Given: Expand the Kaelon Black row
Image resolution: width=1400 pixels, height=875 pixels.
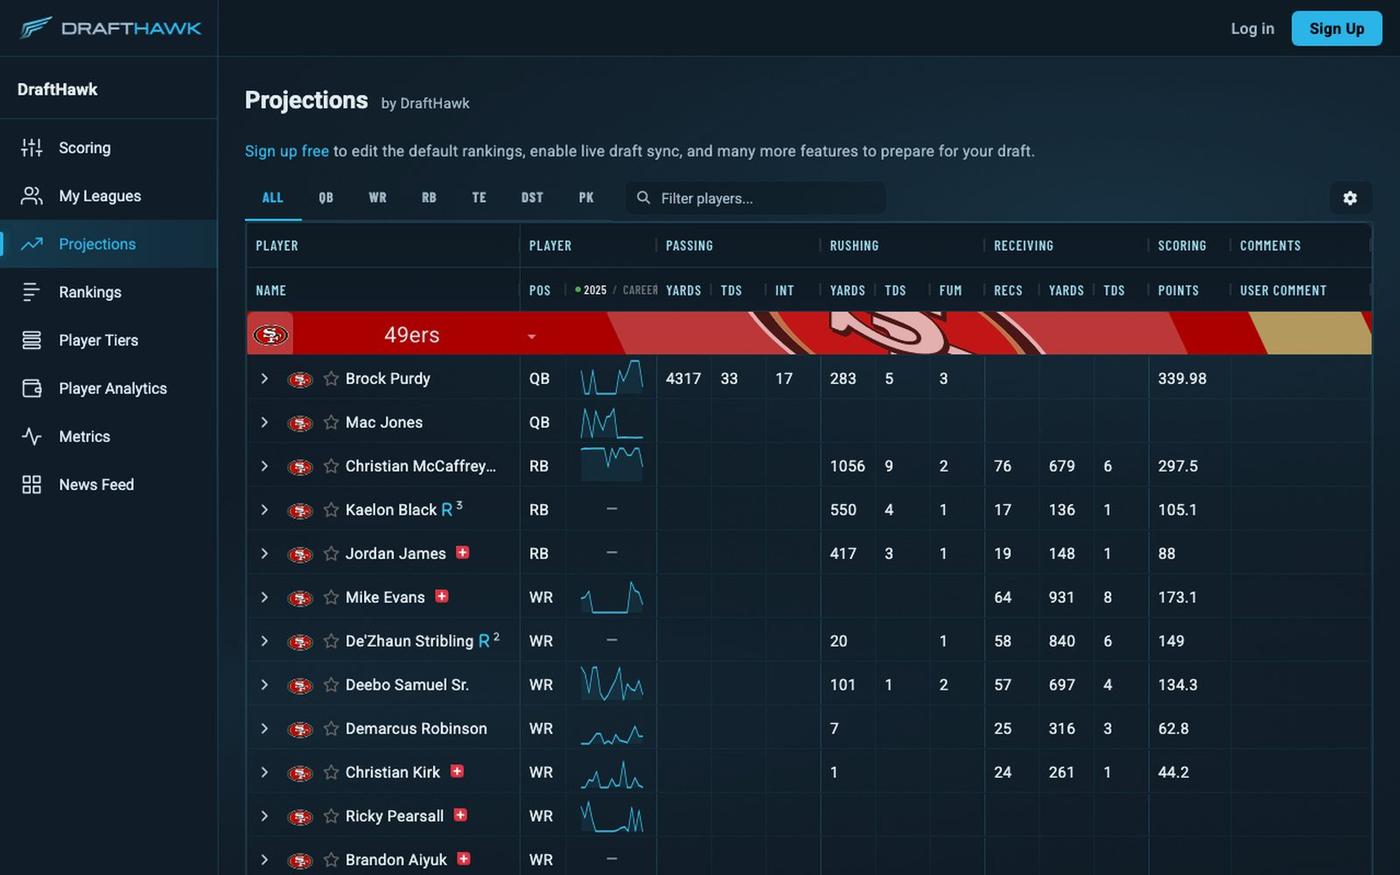Looking at the screenshot, I should tap(264, 509).
